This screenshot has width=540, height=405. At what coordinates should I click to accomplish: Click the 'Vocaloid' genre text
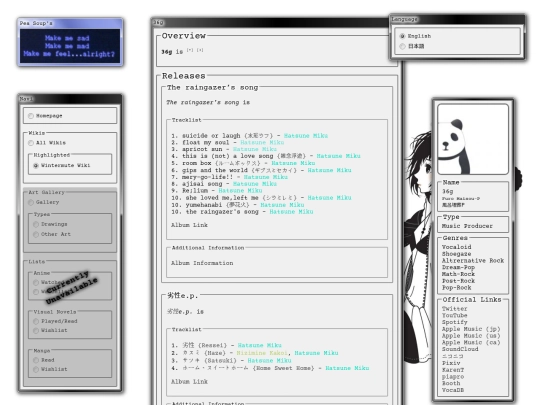point(456,247)
